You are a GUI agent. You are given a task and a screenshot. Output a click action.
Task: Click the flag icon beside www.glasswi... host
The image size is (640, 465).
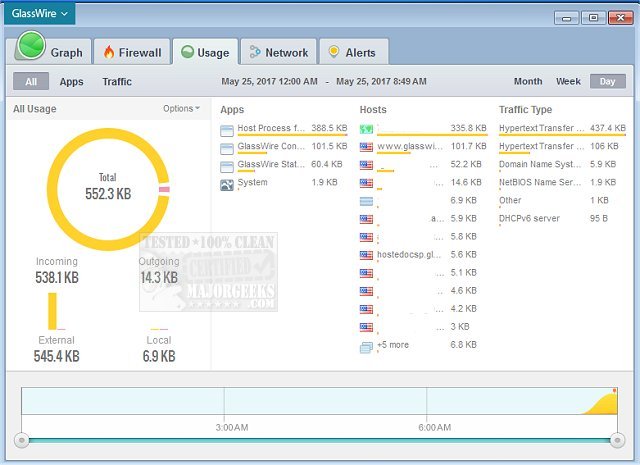(x=366, y=147)
